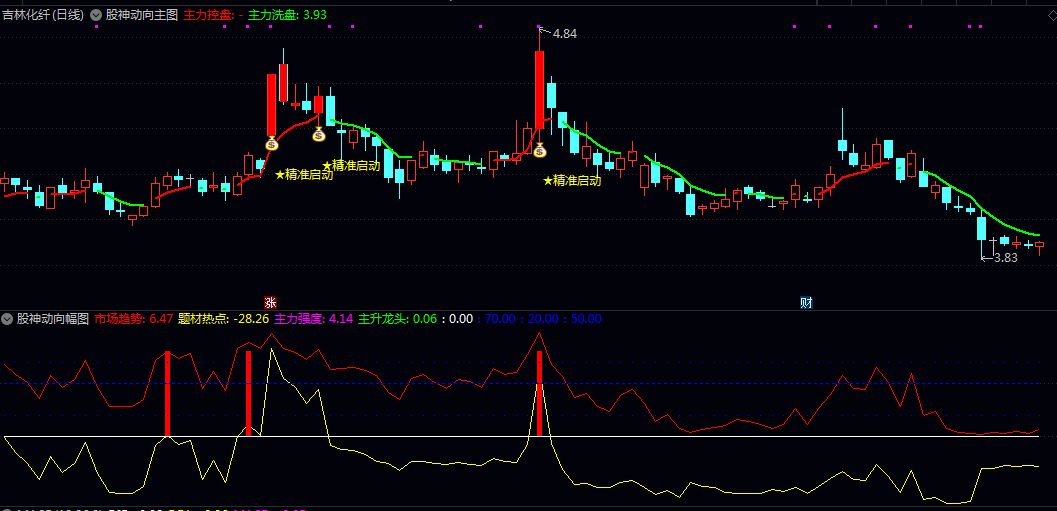Click the 3.83 low price label
This screenshot has width=1057, height=511.
pos(1006,258)
